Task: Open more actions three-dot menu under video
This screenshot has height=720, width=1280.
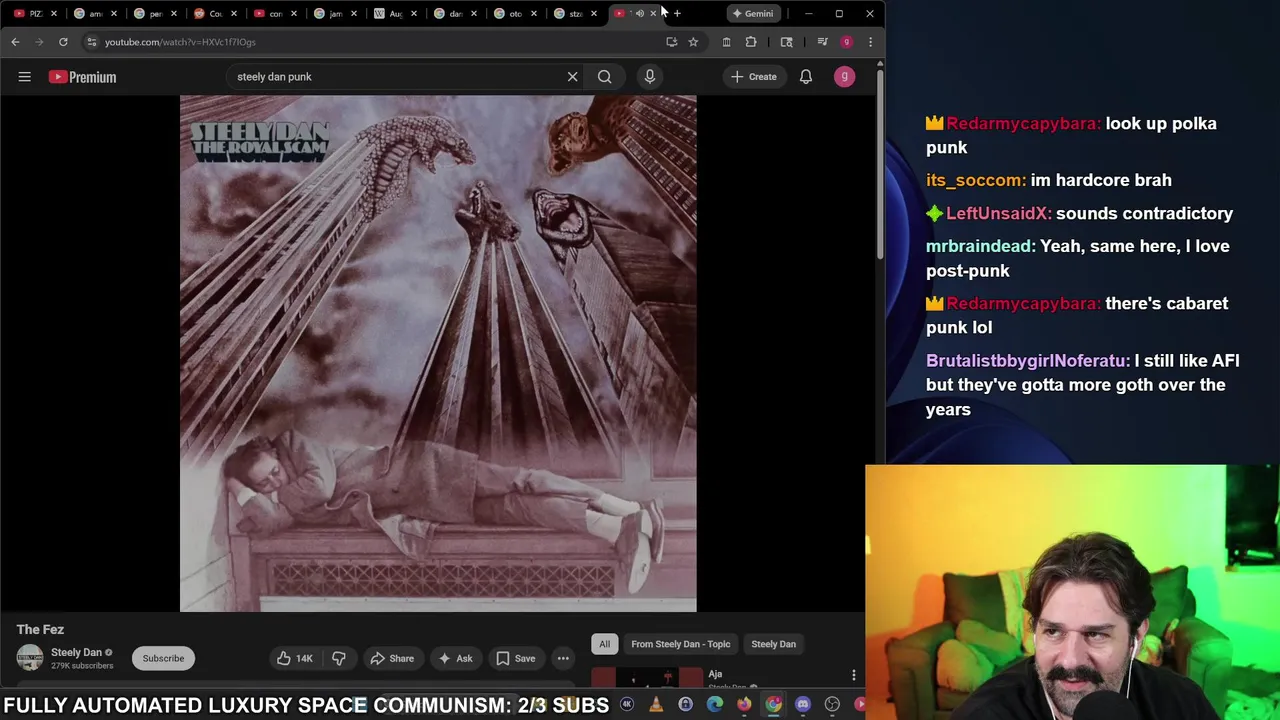Action: pos(563,658)
